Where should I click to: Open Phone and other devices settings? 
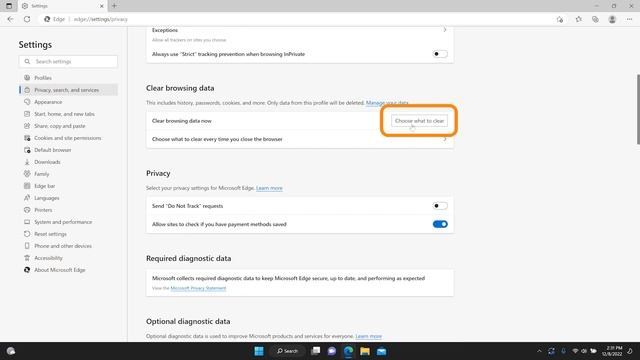[x=68, y=246]
